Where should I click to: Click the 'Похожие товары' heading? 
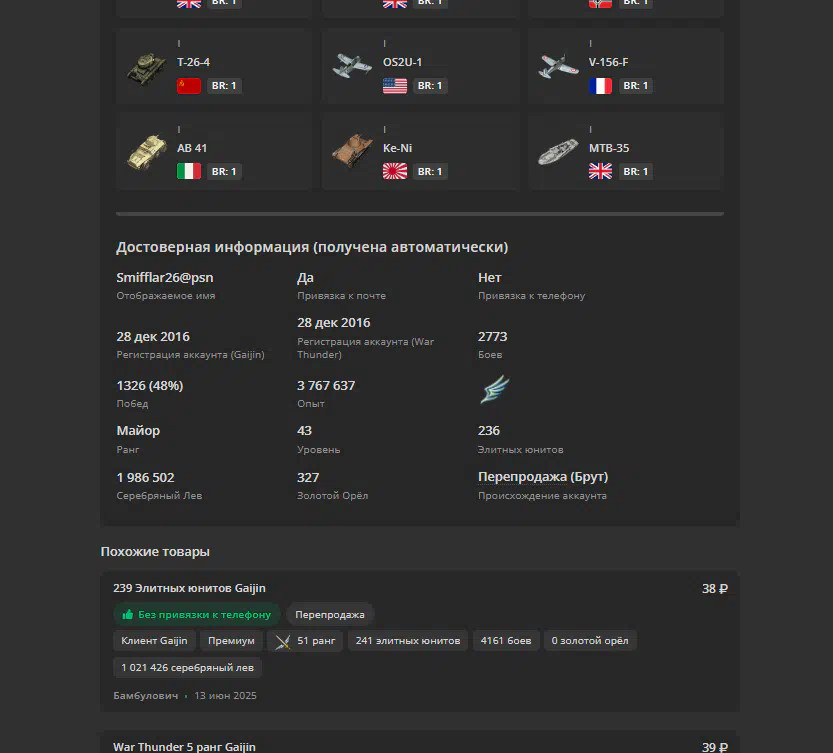[x=155, y=552]
